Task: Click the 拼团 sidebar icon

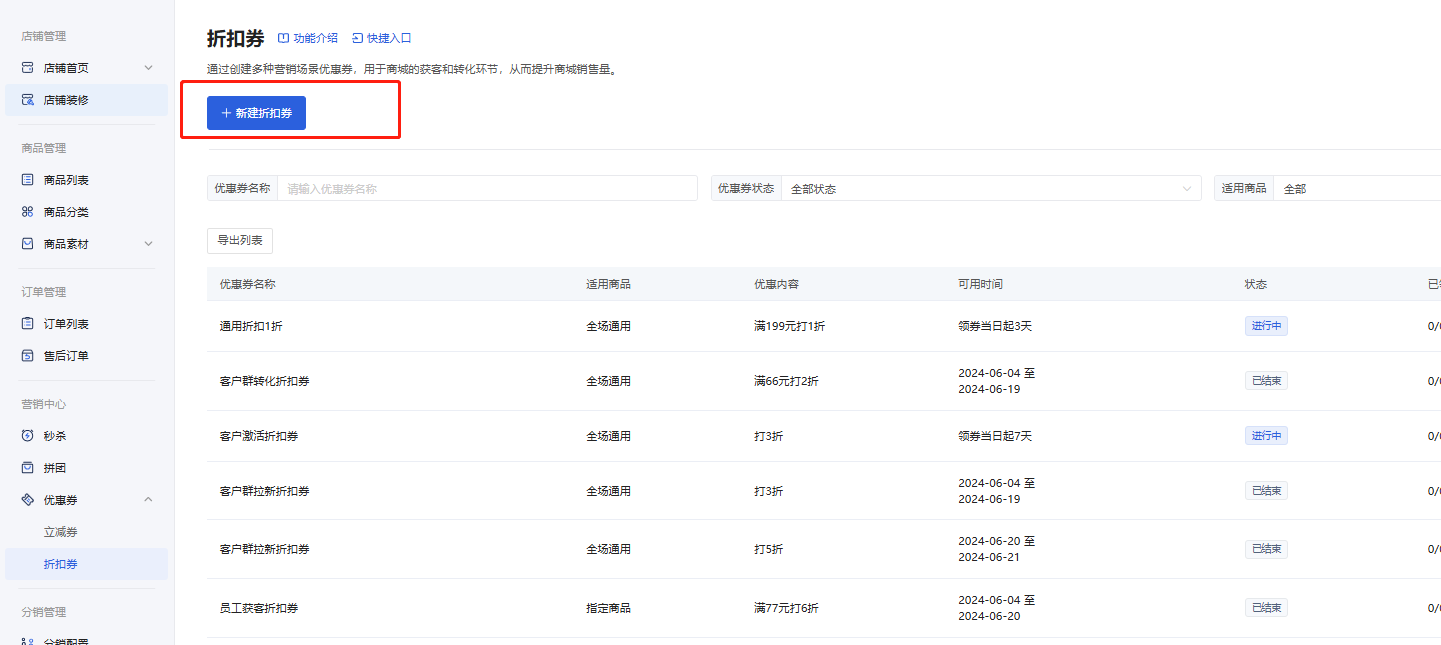Action: click(28, 468)
